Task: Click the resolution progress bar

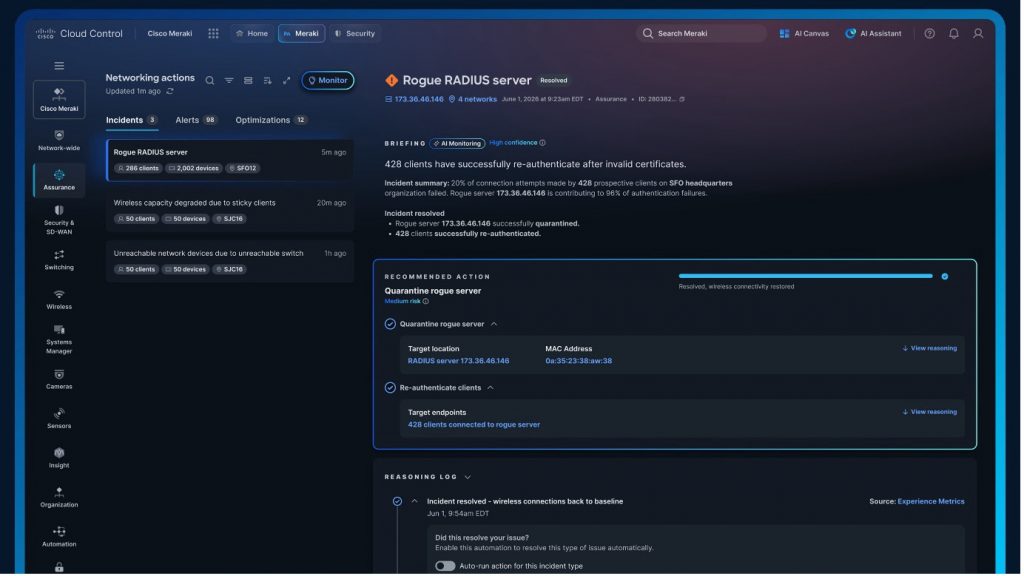Action: (807, 277)
